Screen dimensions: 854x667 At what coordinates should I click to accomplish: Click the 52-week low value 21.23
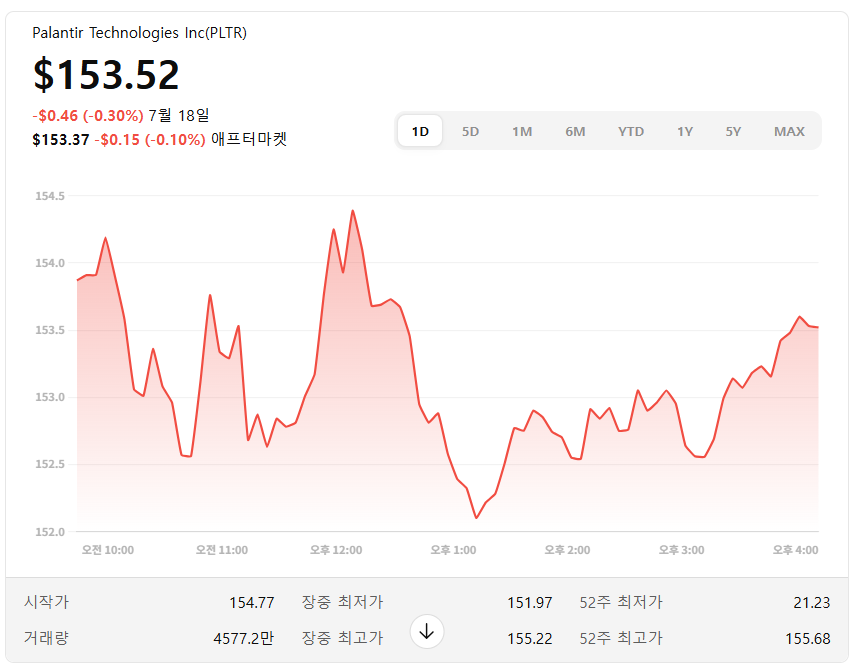[812, 603]
